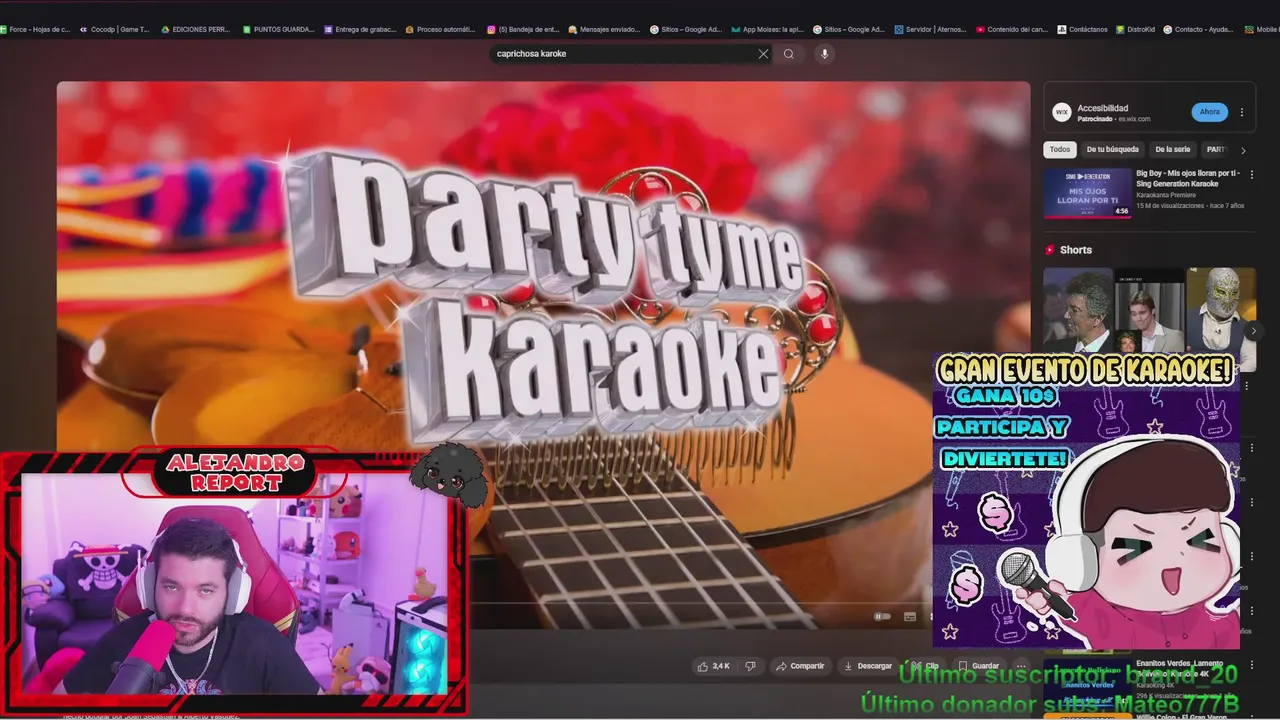Viewport: 1280px width, 720px height.
Task: Open the 'Mensajes enviado...' bookmark
Action: coord(604,29)
